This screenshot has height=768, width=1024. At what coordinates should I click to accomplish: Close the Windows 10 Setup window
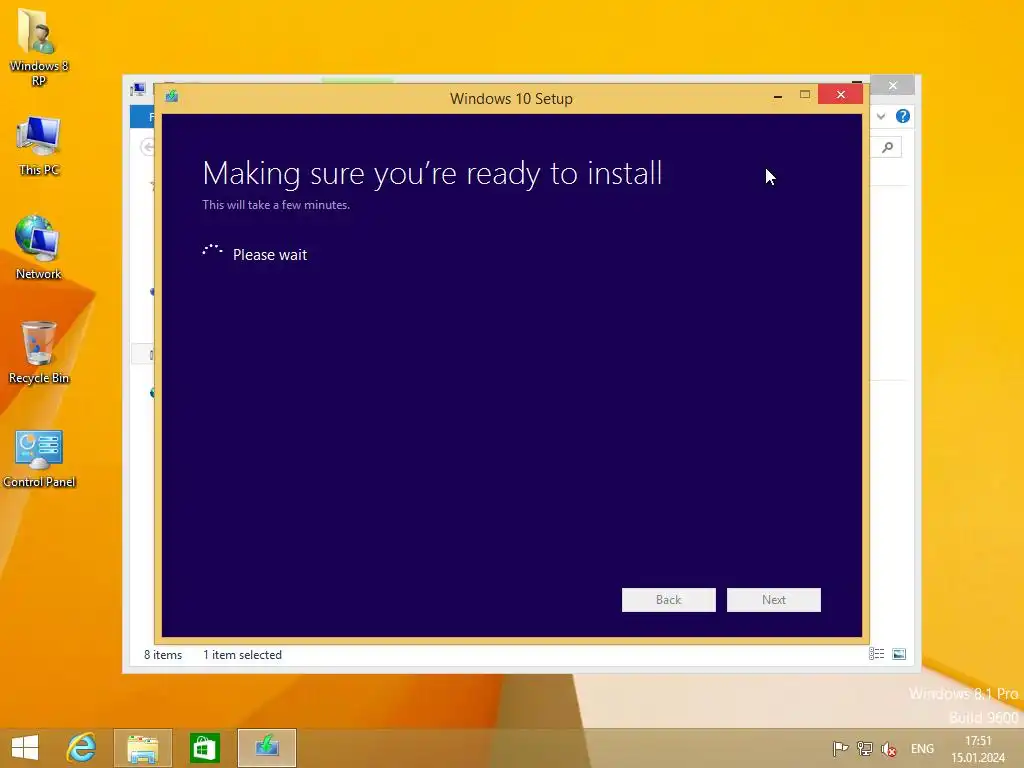pyautogui.click(x=840, y=95)
